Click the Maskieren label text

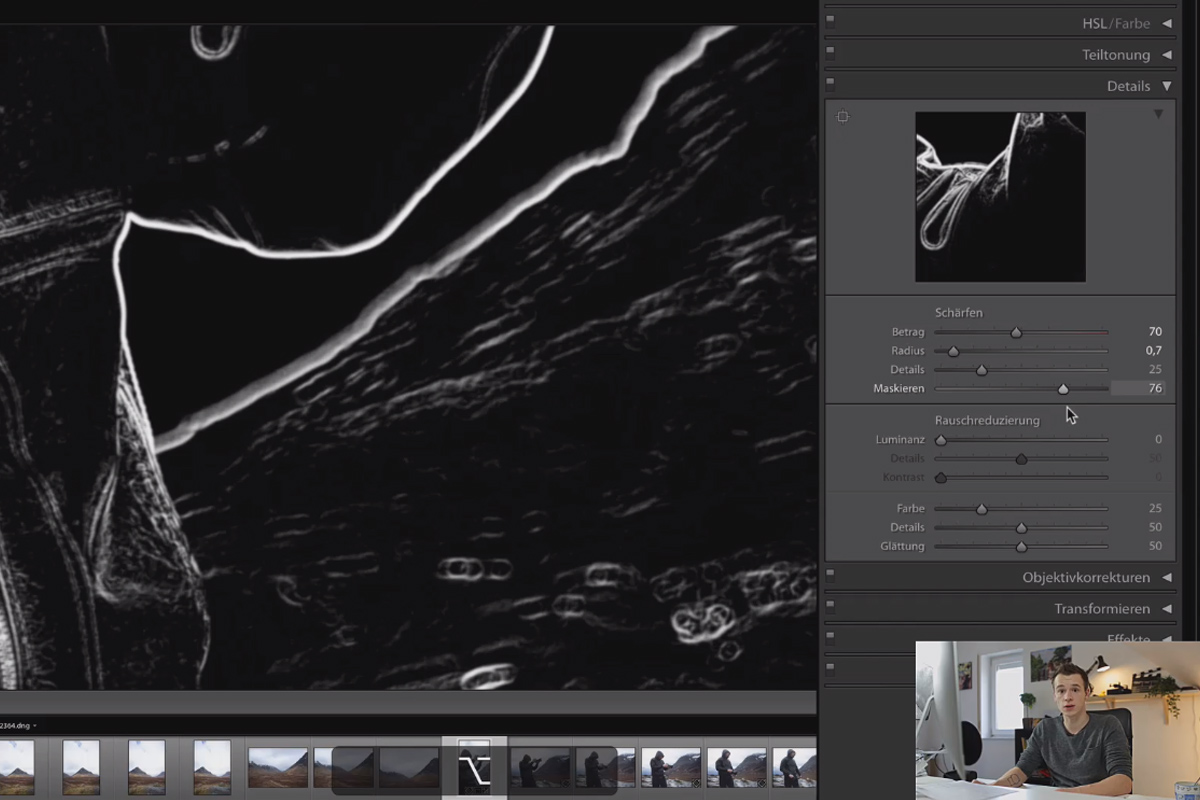coord(899,389)
